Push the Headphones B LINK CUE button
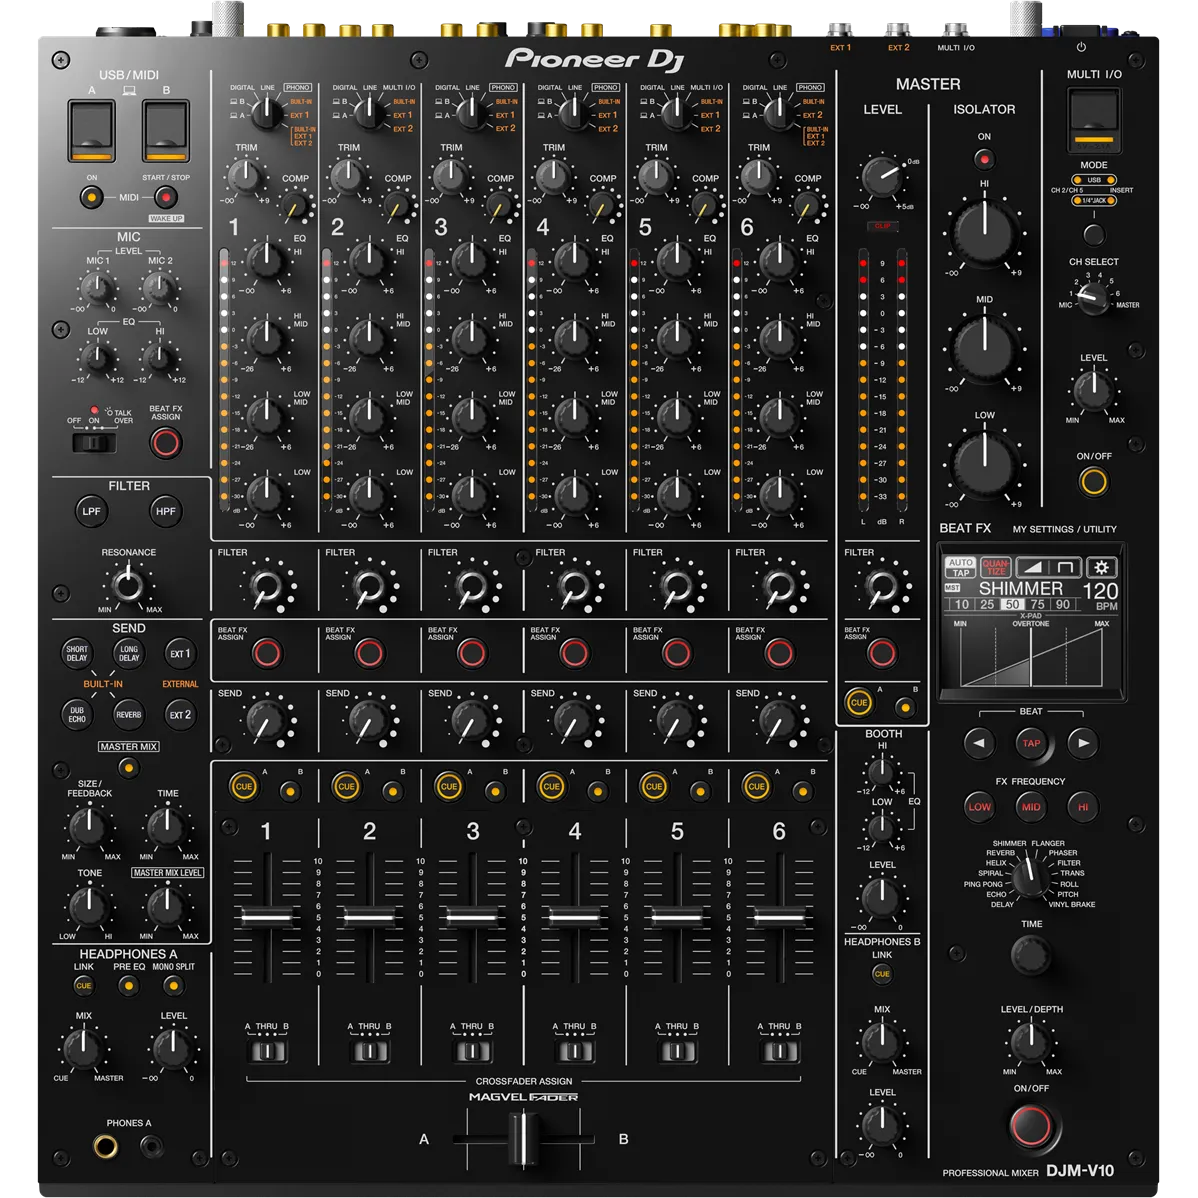 [882, 974]
